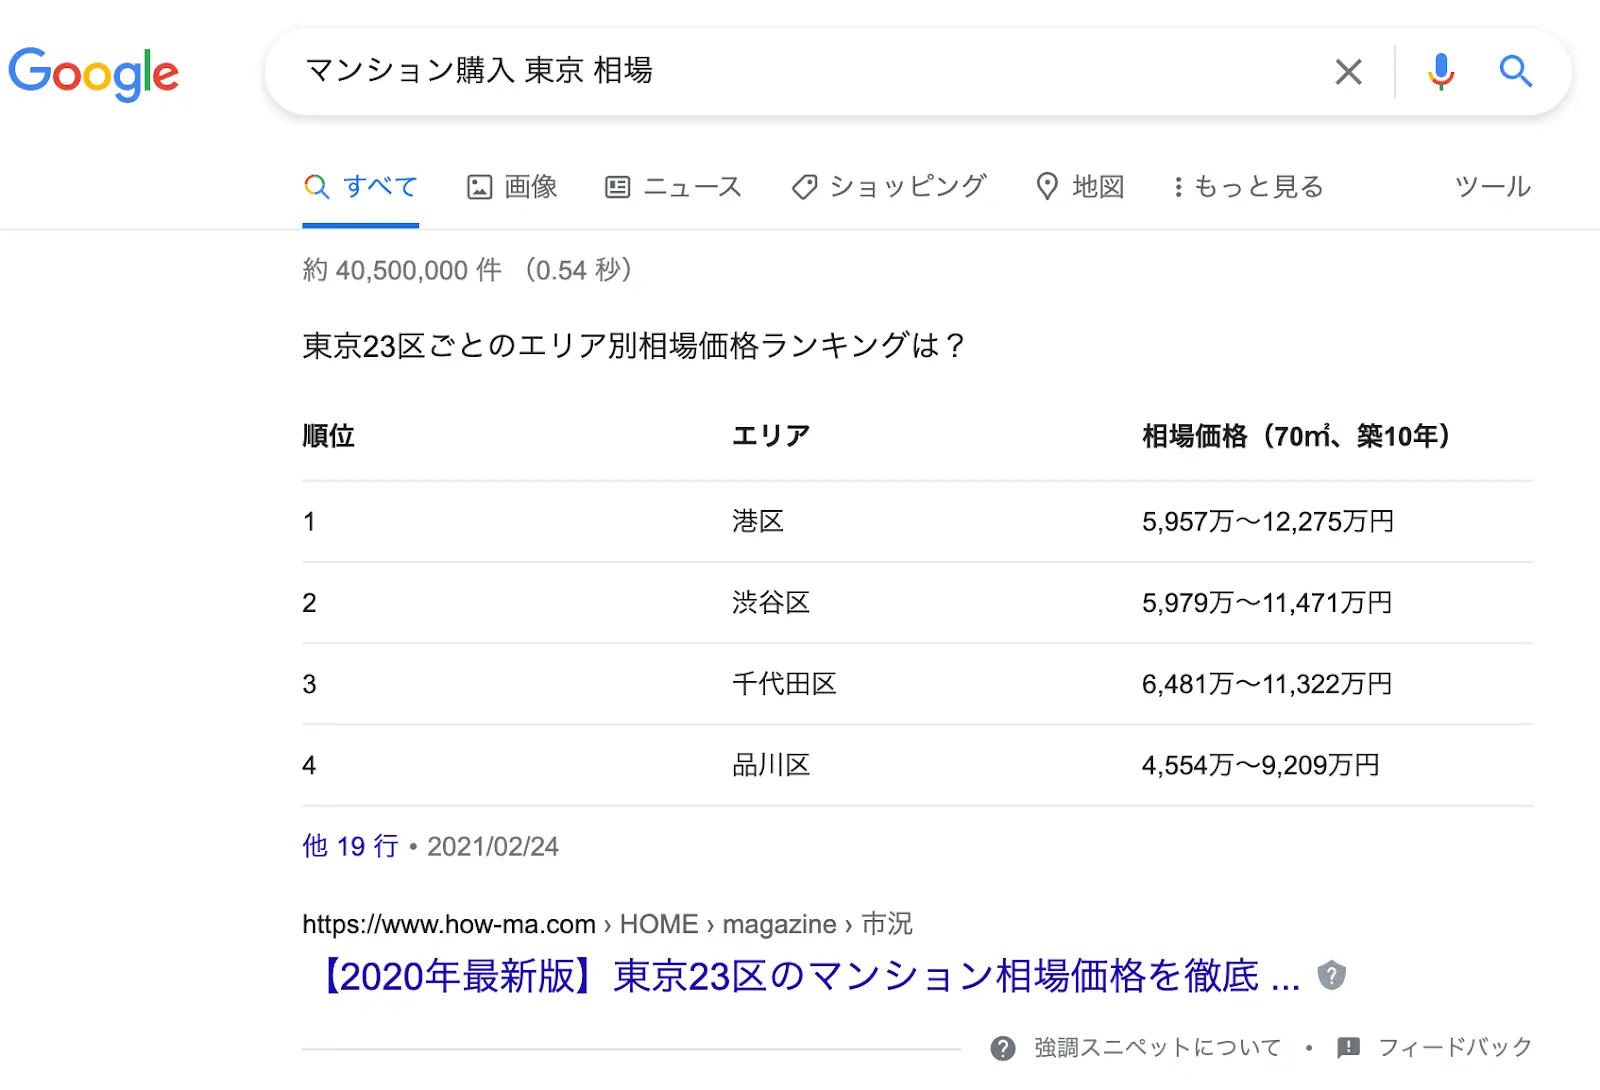The image size is (1600, 1090).
Task: Click the 渋谷区 table cell
Action: (771, 603)
